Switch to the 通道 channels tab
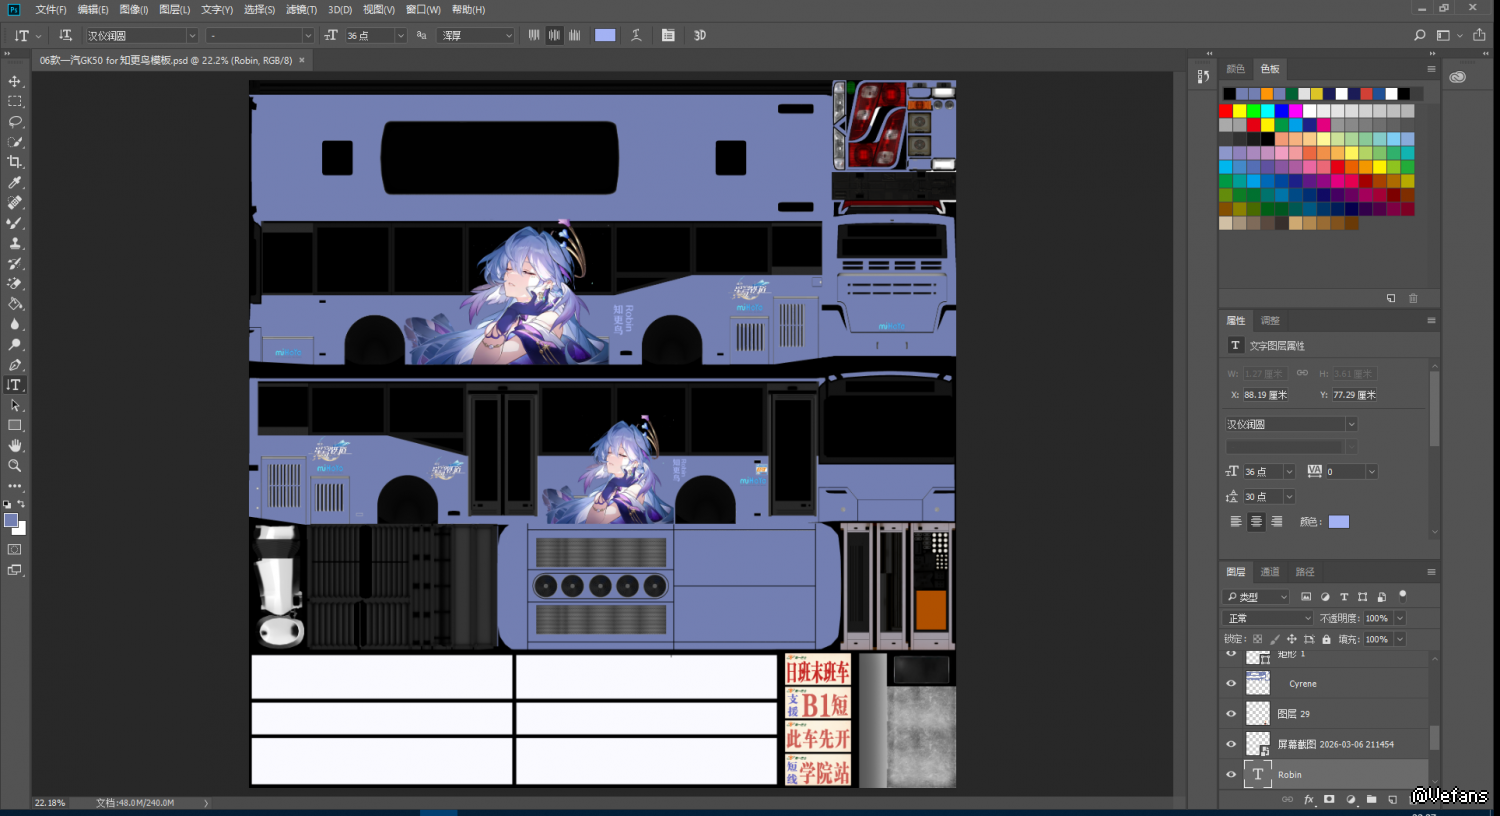 [x=1270, y=572]
